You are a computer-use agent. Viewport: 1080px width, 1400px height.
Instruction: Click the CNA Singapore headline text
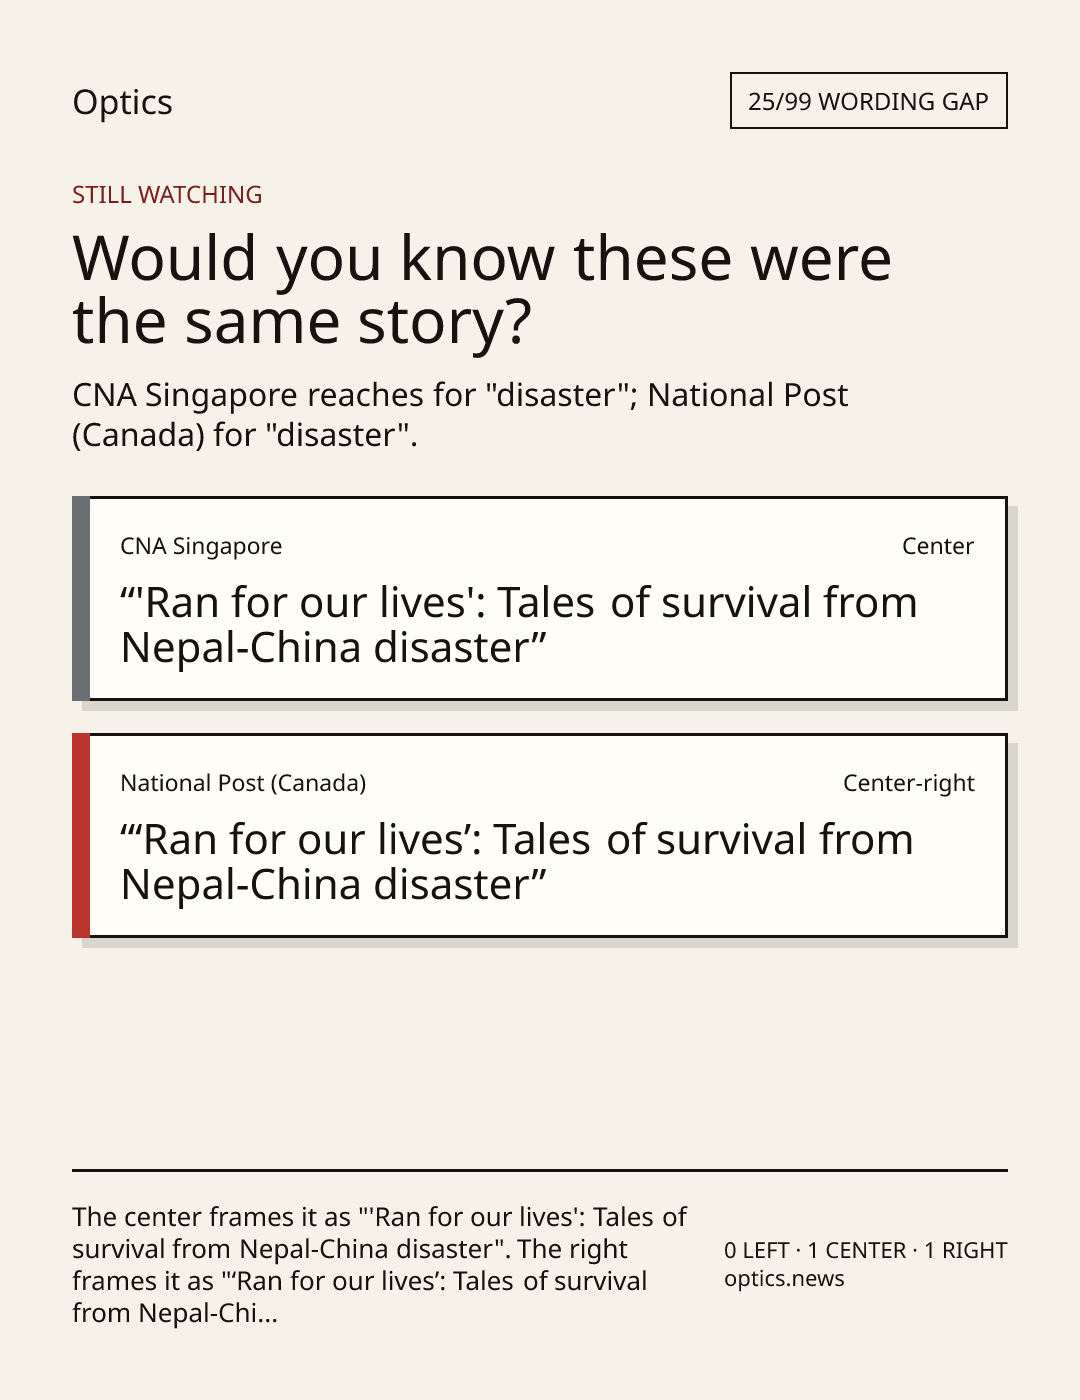[x=519, y=625]
